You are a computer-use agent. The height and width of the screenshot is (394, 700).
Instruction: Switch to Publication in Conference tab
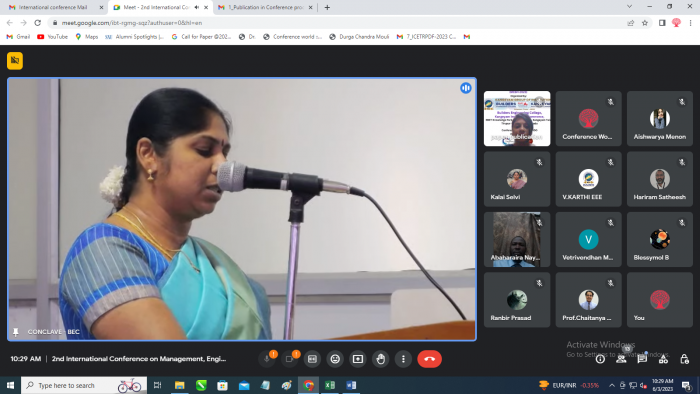[265, 7]
